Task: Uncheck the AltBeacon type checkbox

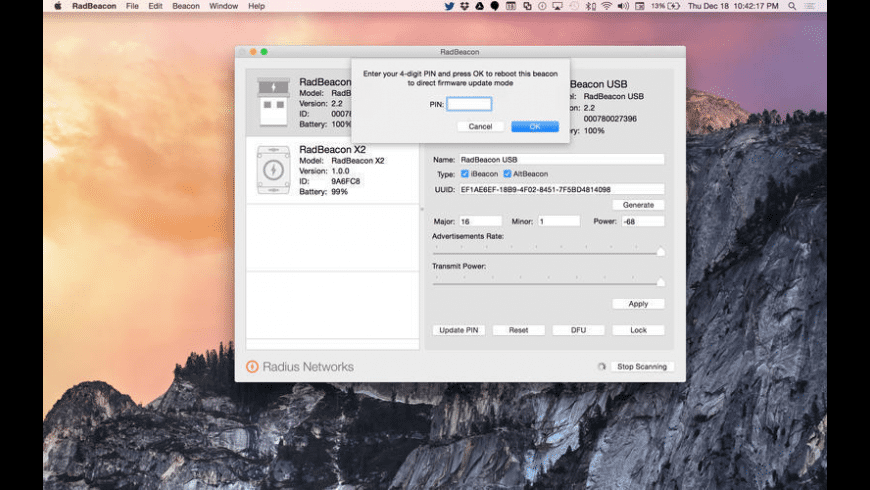Action: [x=507, y=174]
